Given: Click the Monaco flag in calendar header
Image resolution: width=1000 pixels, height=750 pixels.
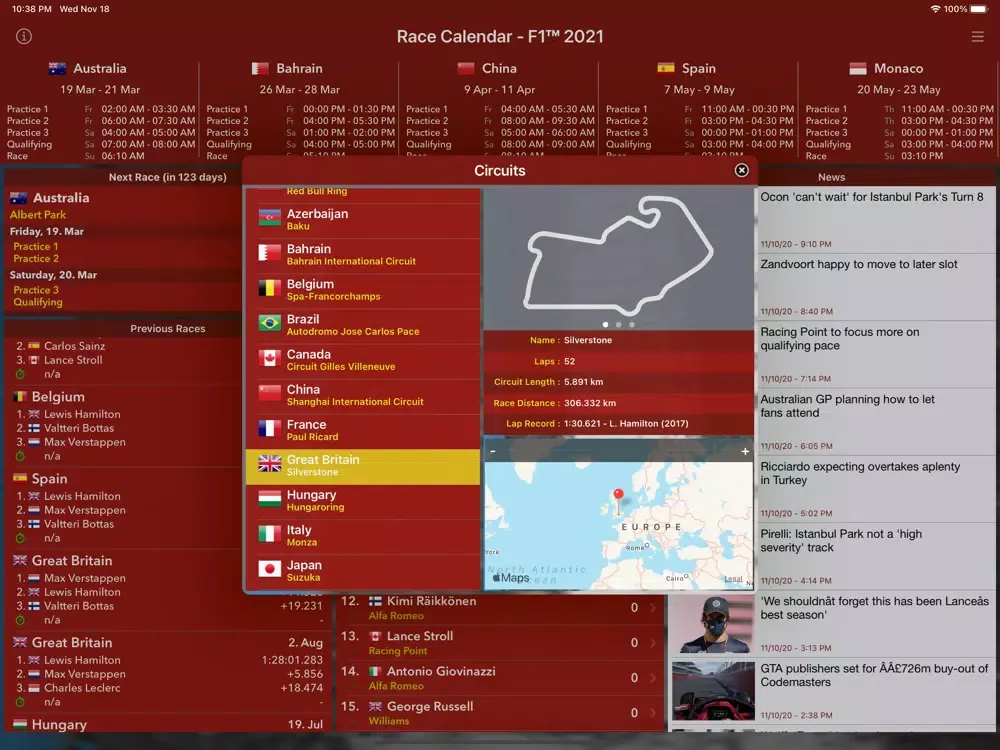Looking at the screenshot, I should 858,68.
